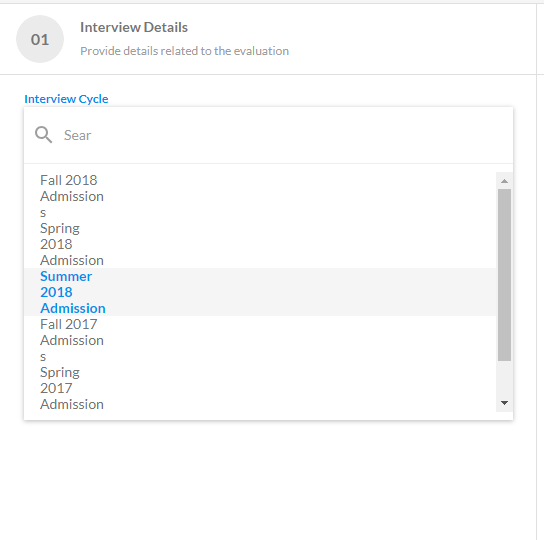Screen dimensions: 544x540
Task: Click the magnifying glass search icon
Action: click(x=44, y=135)
